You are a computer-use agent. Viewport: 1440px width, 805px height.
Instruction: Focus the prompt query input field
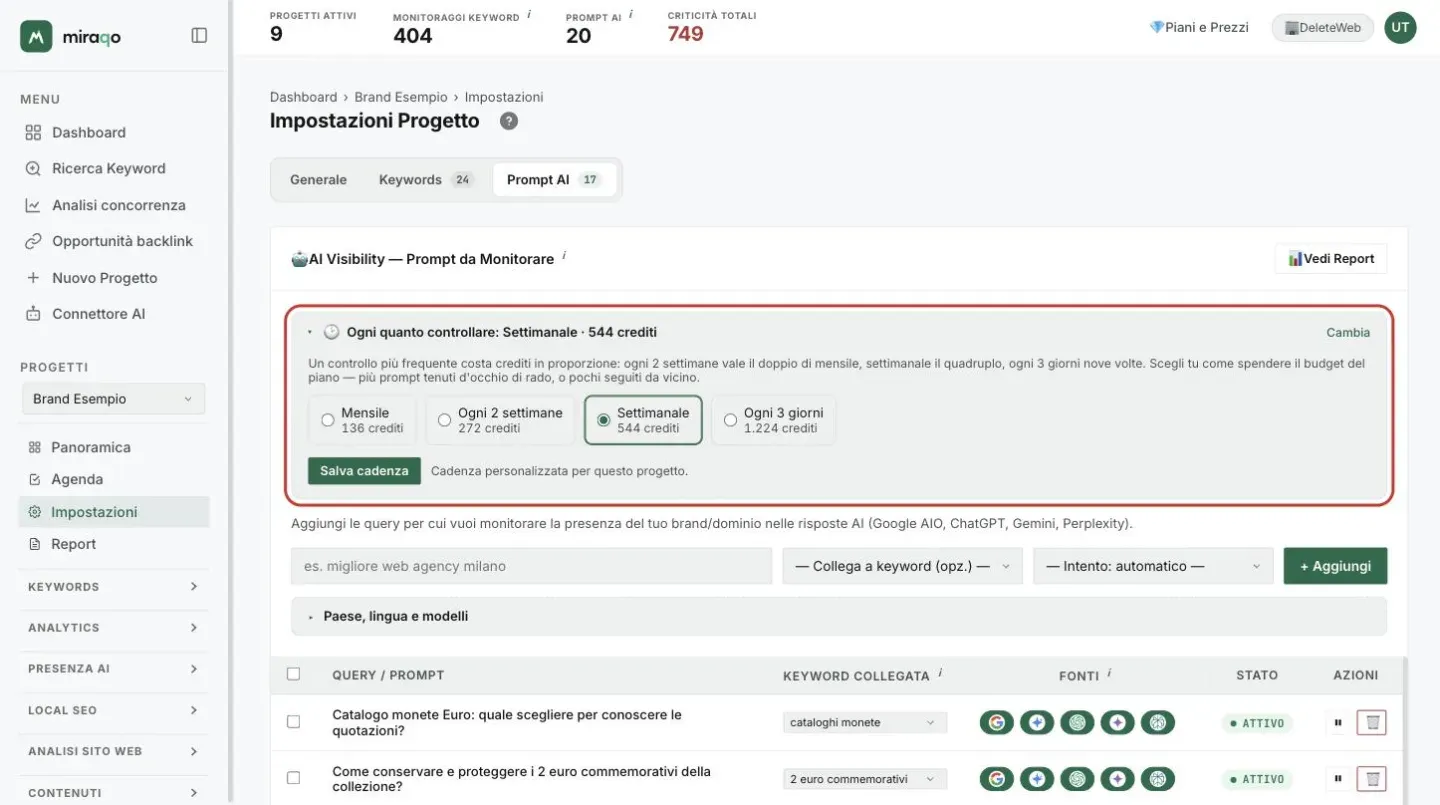(x=532, y=566)
